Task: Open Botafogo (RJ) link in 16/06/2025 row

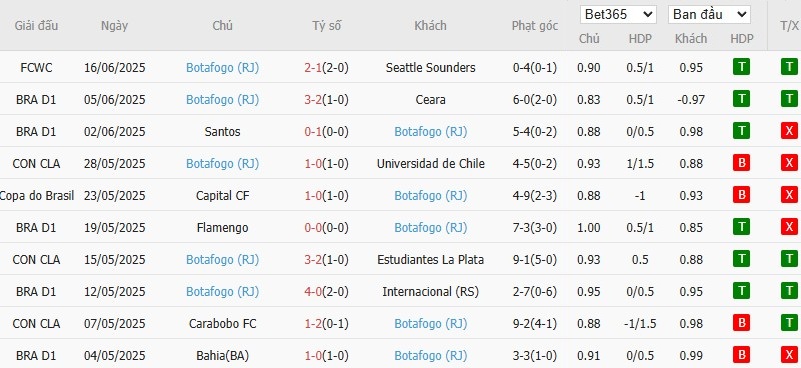Action: [222, 67]
